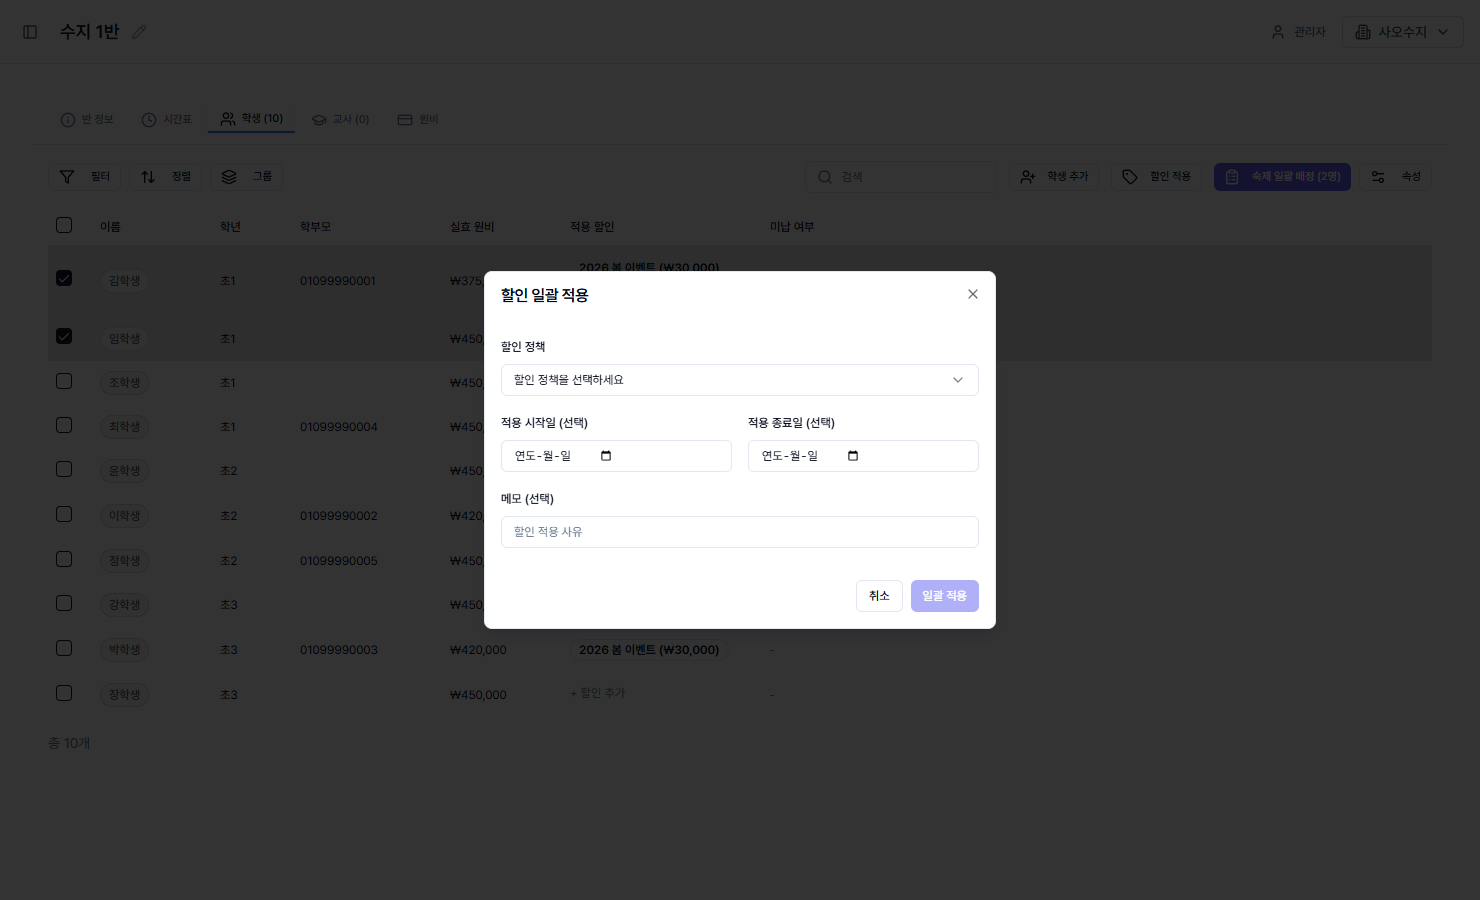Click the tag icon for 할인 적용

1130,177
